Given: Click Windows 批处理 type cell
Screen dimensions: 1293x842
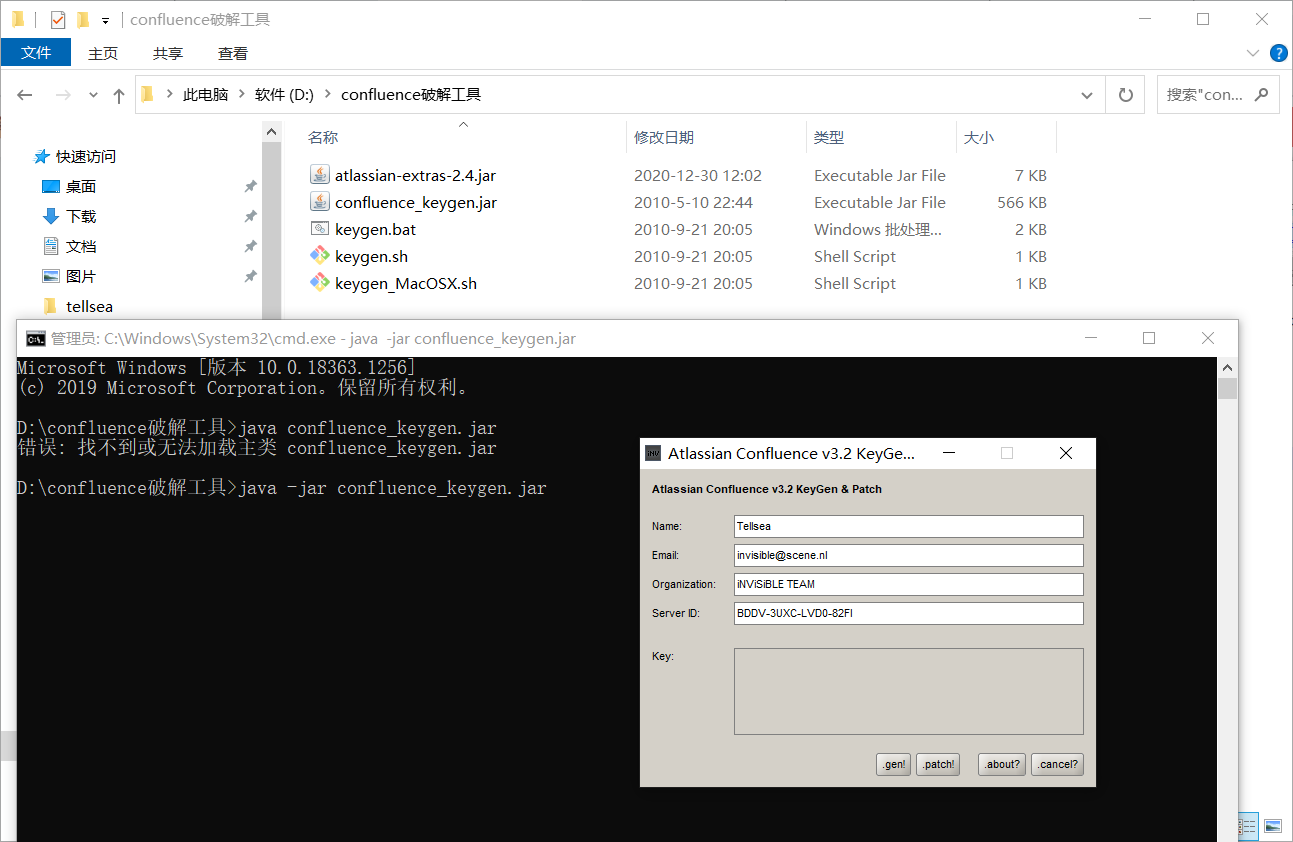Looking at the screenshot, I should pyautogui.click(x=878, y=229).
